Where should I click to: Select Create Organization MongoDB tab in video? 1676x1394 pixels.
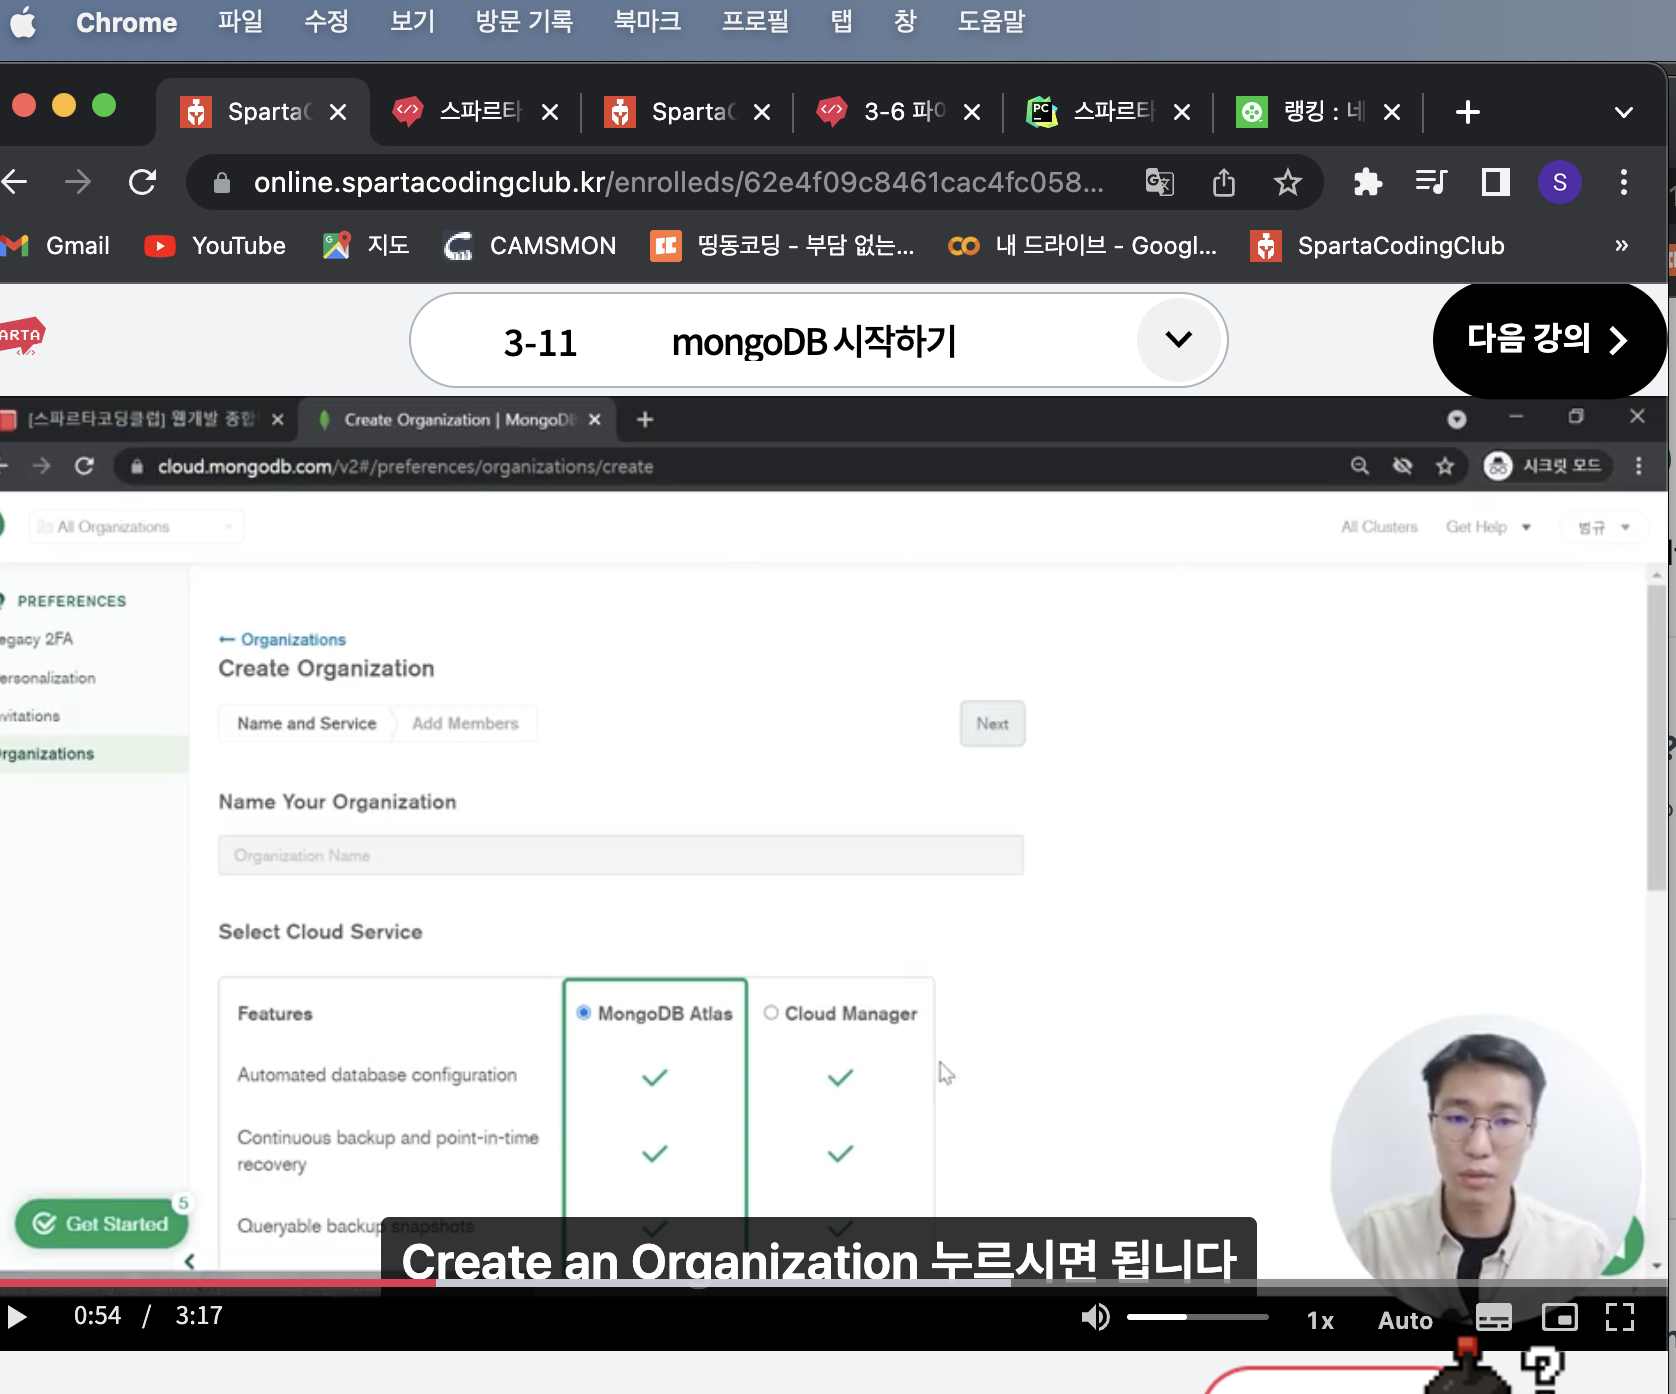click(460, 420)
